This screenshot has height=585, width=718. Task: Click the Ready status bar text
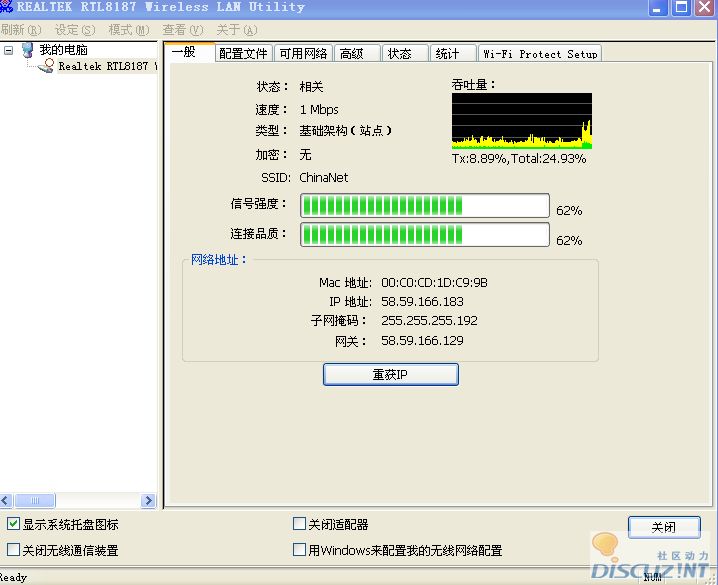[x=13, y=577]
